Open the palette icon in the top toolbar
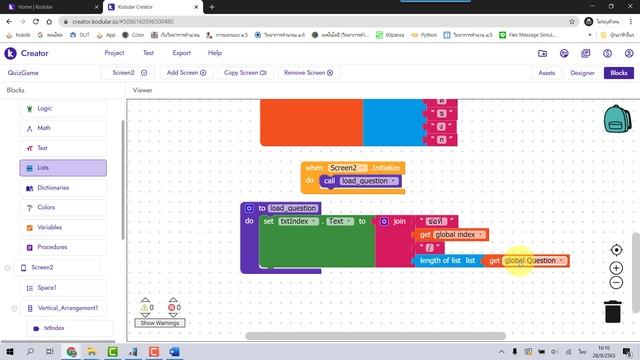This screenshot has width=640, height=360. click(x=564, y=53)
